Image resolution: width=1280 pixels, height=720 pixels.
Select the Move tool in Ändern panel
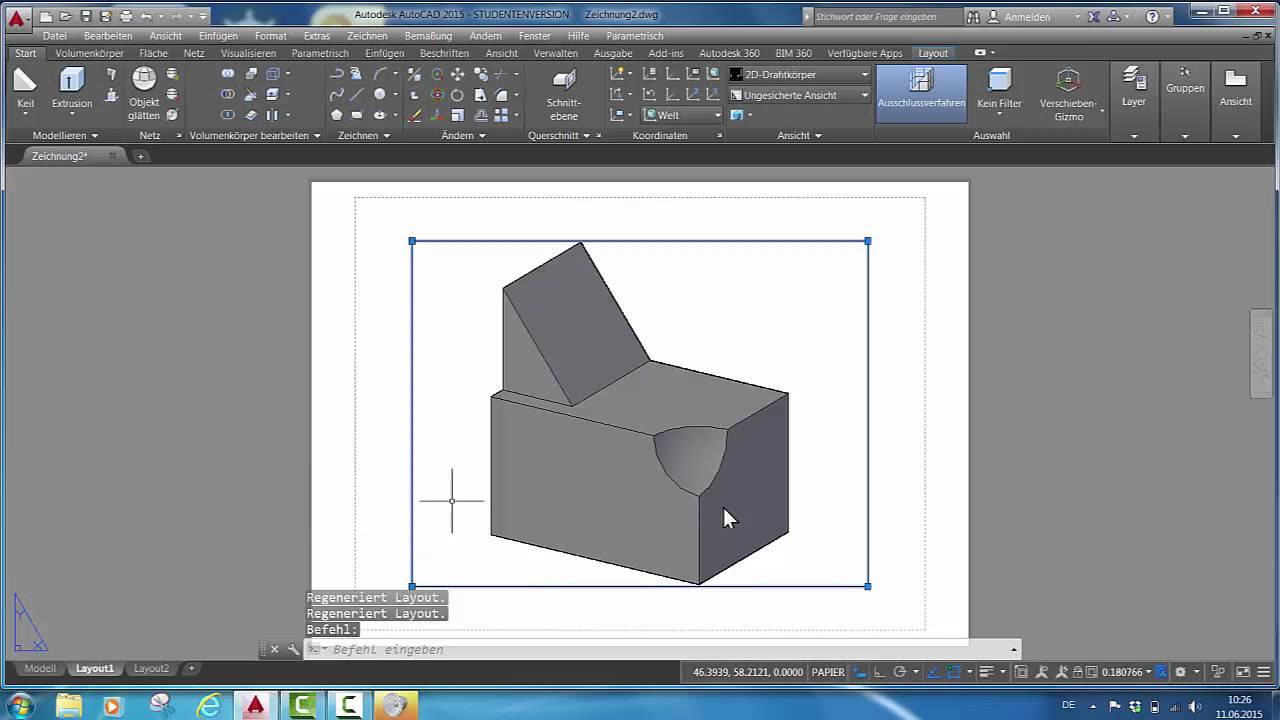tap(457, 74)
